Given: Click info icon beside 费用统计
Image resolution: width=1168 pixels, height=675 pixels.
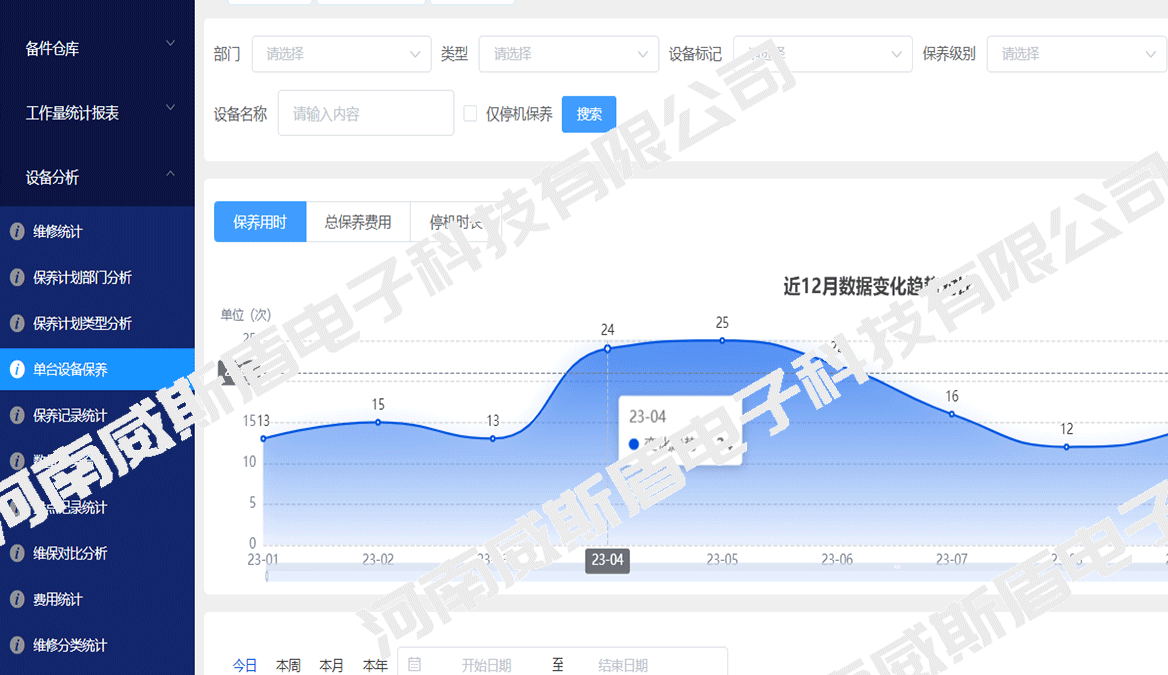Looking at the screenshot, I should pos(16,600).
